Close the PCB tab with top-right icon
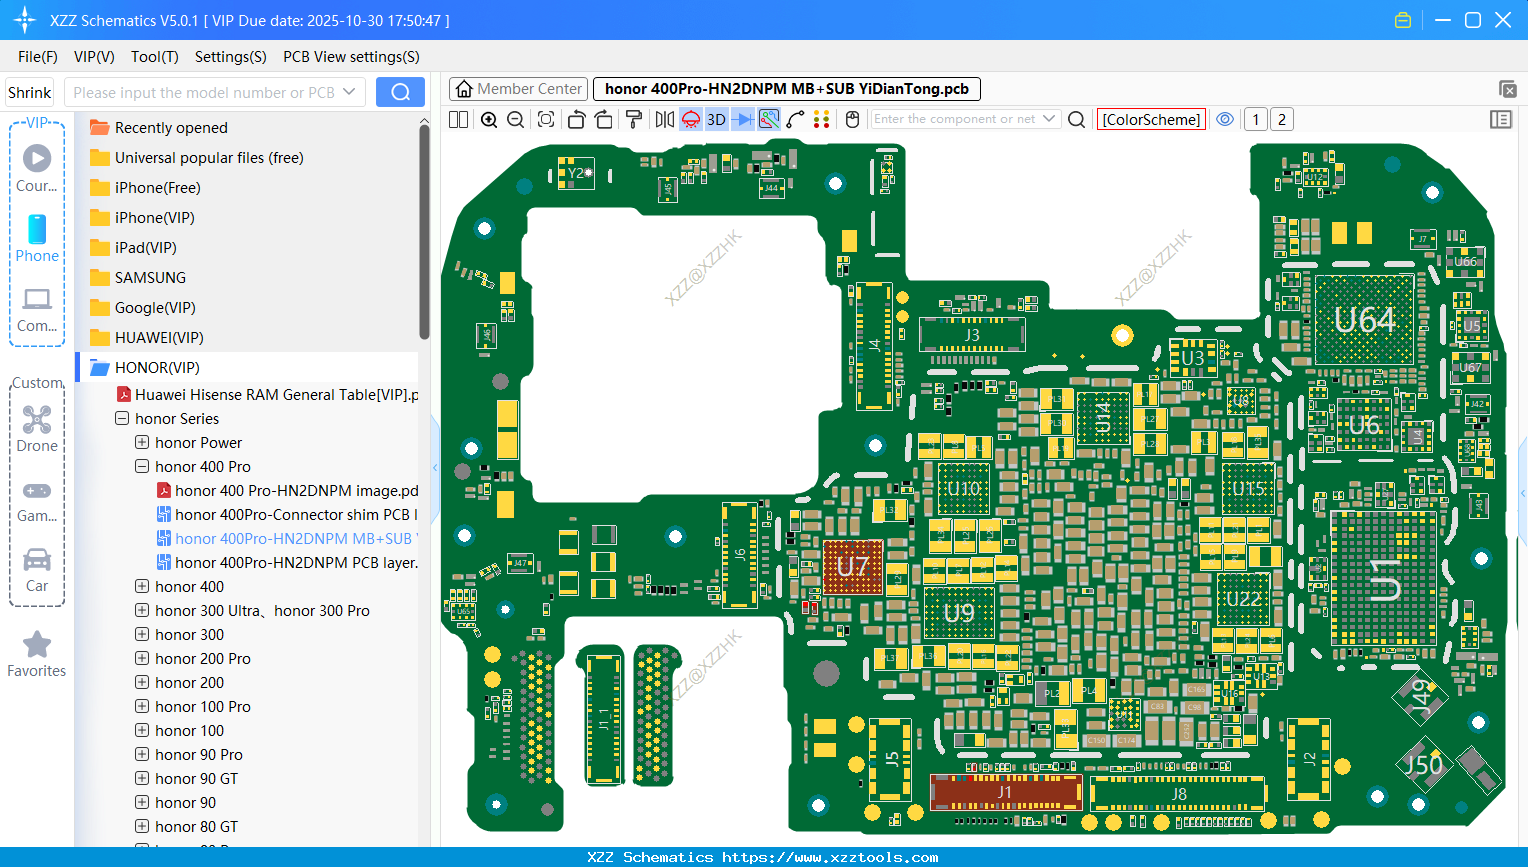The image size is (1528, 867). 1508,89
